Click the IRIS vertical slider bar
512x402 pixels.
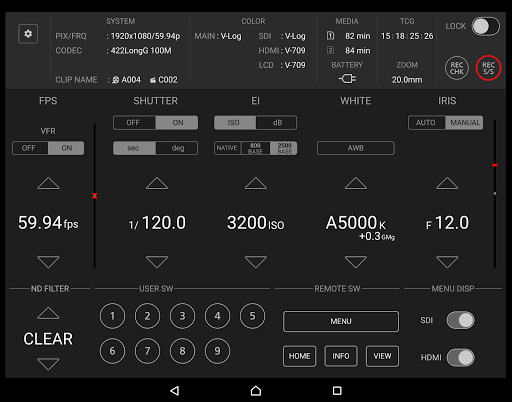pos(495,193)
